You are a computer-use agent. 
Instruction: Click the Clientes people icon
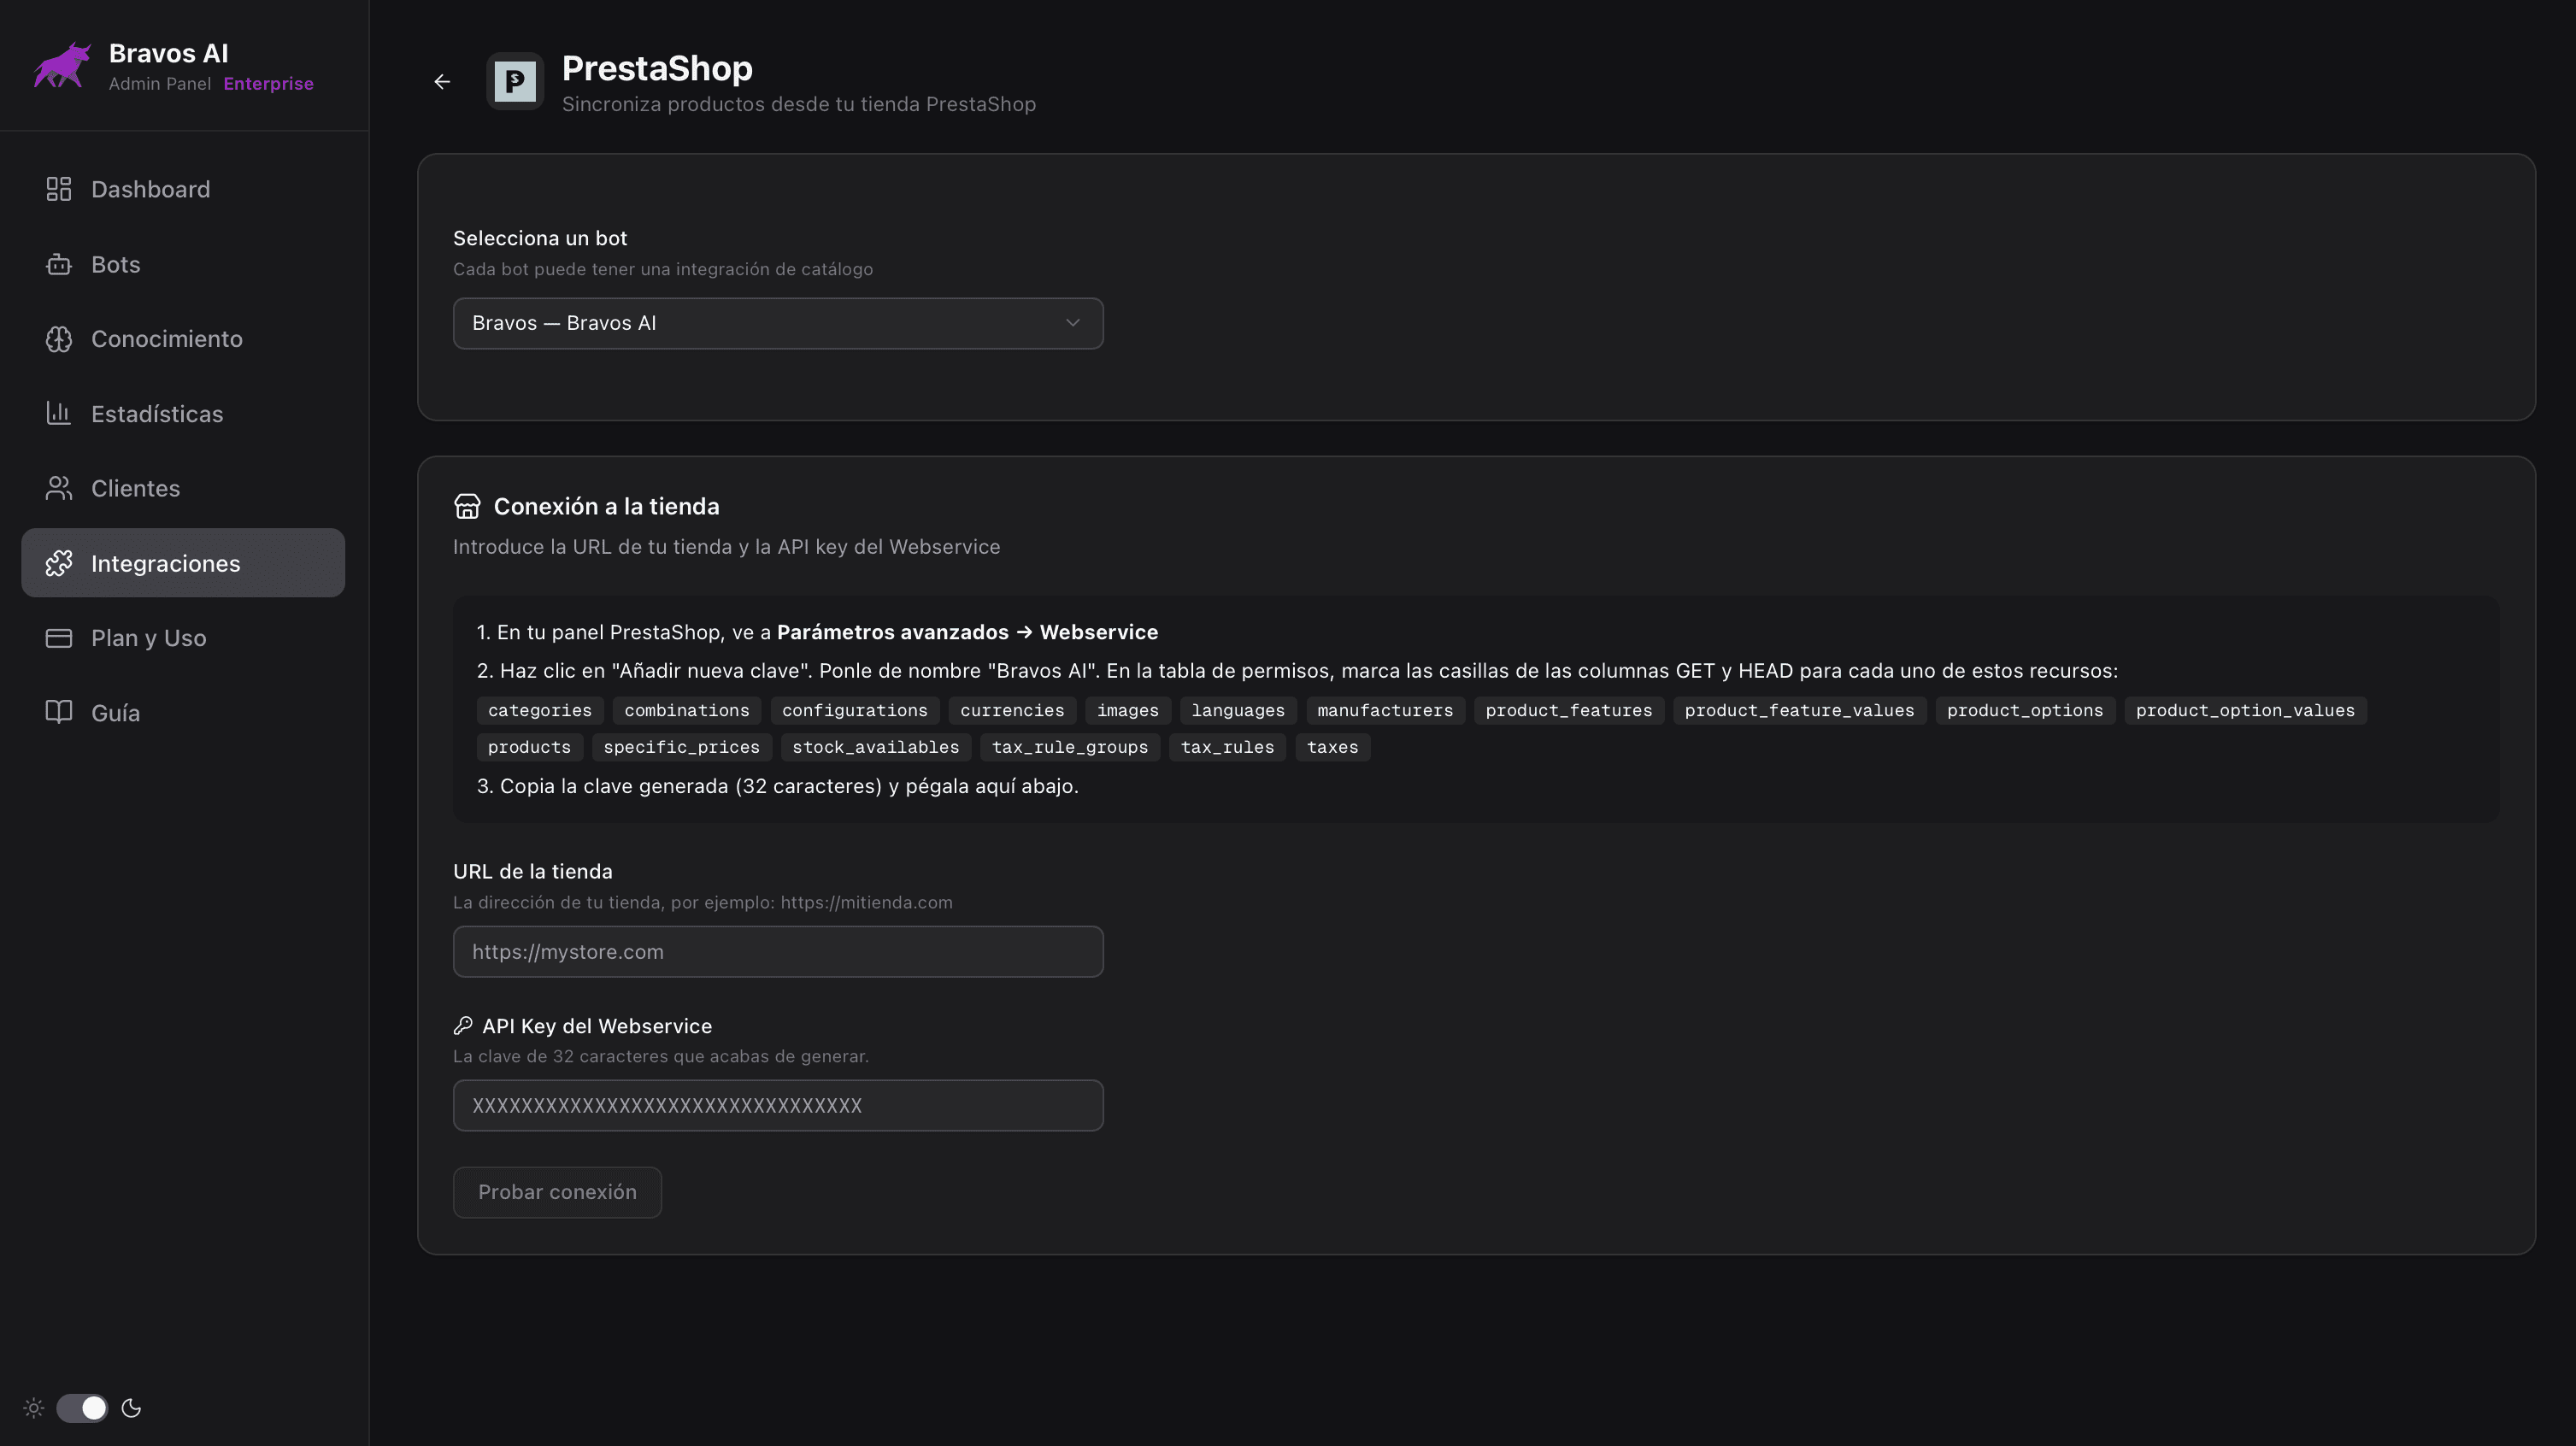coord(58,488)
